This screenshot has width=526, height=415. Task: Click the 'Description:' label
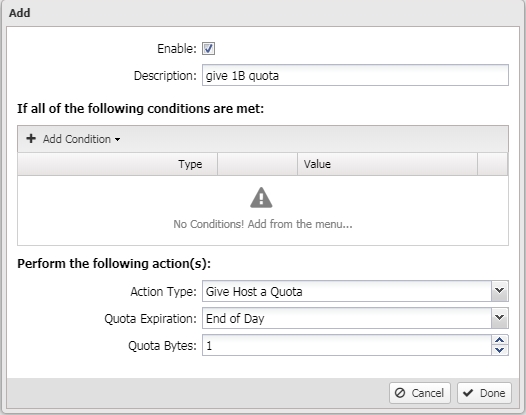(x=165, y=76)
